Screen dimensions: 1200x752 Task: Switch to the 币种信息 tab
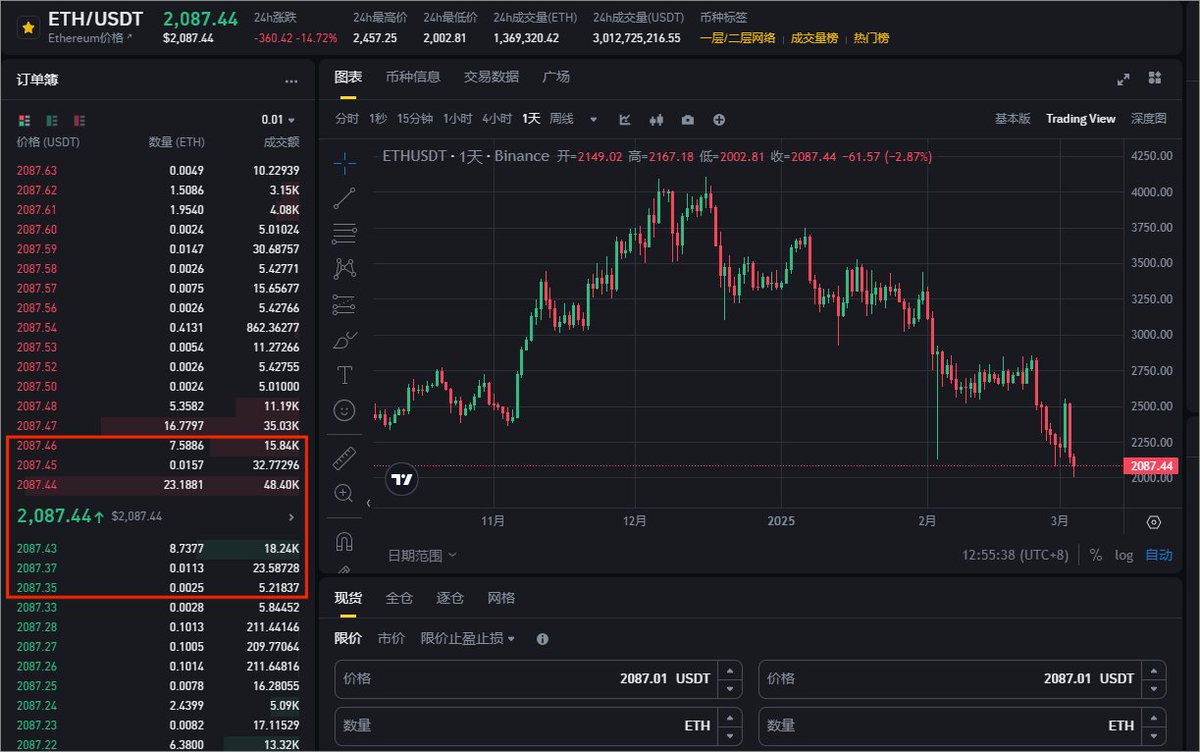tap(414, 76)
